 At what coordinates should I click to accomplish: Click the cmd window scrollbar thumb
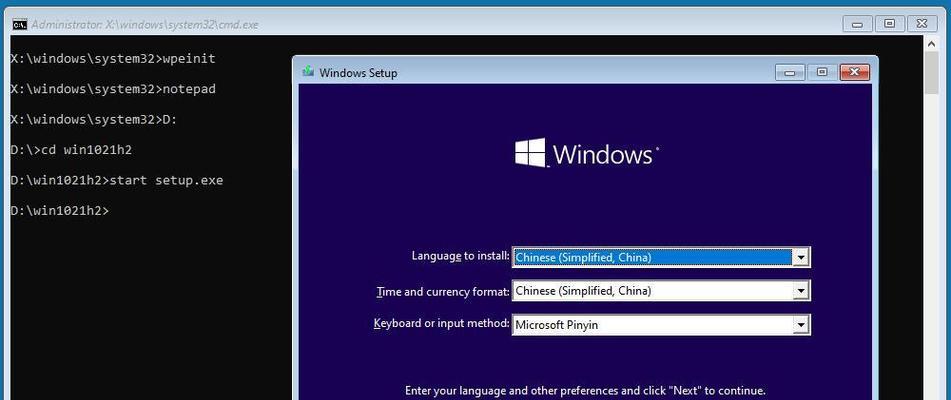coord(932,72)
